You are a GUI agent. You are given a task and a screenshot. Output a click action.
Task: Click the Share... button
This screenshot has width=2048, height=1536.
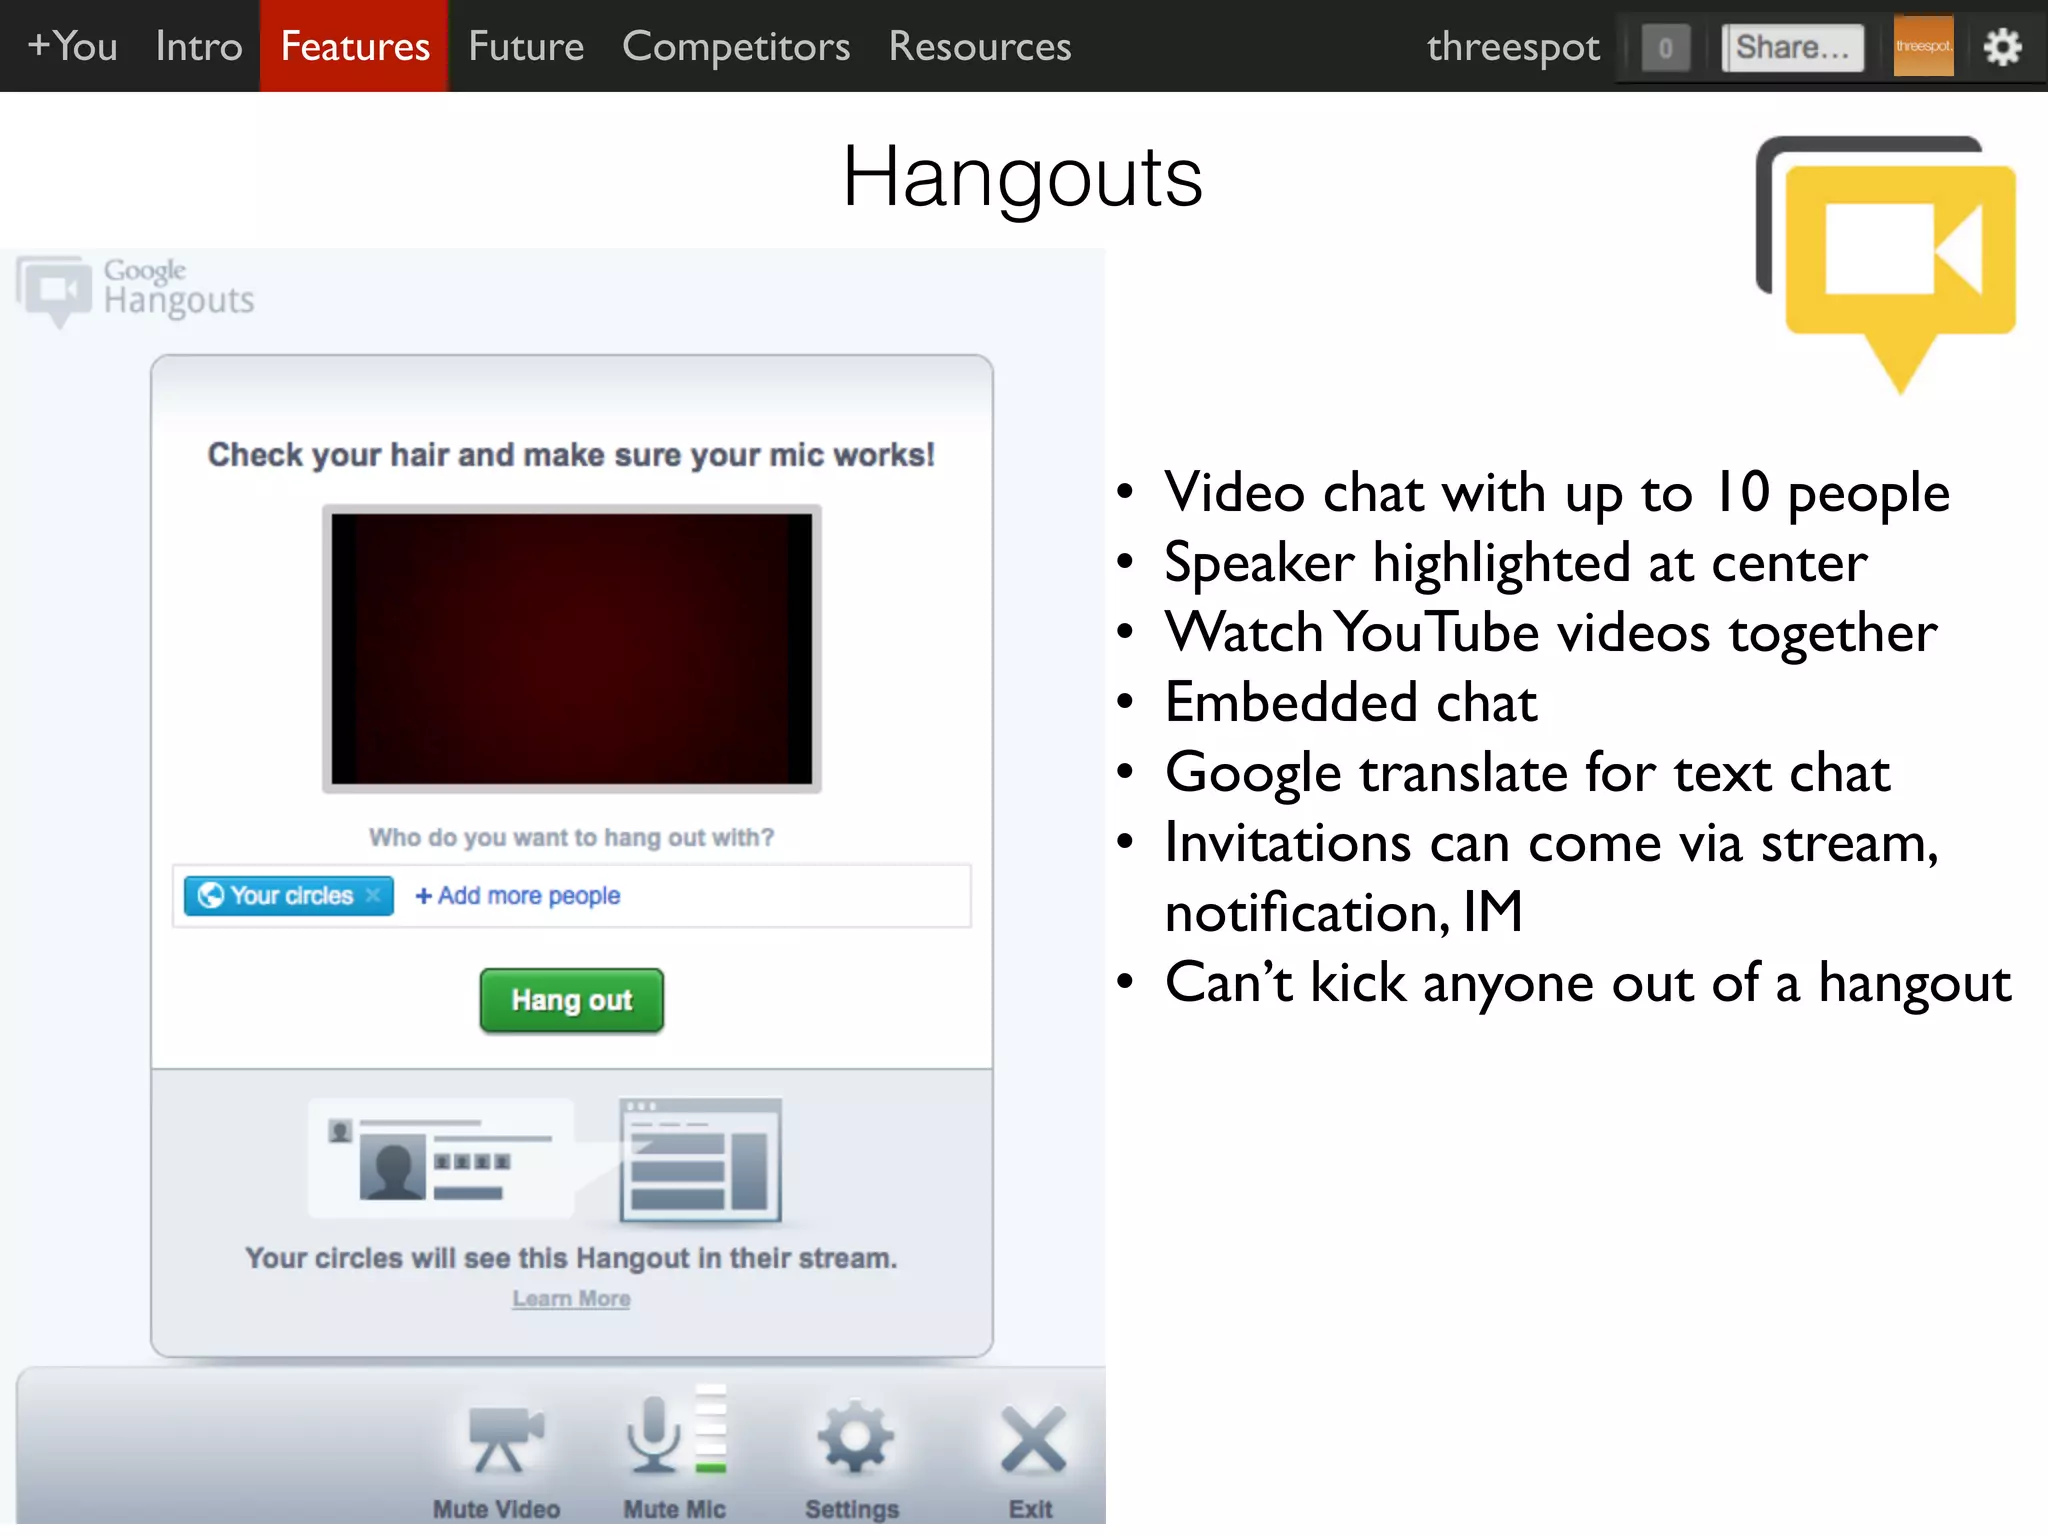pos(1793,47)
